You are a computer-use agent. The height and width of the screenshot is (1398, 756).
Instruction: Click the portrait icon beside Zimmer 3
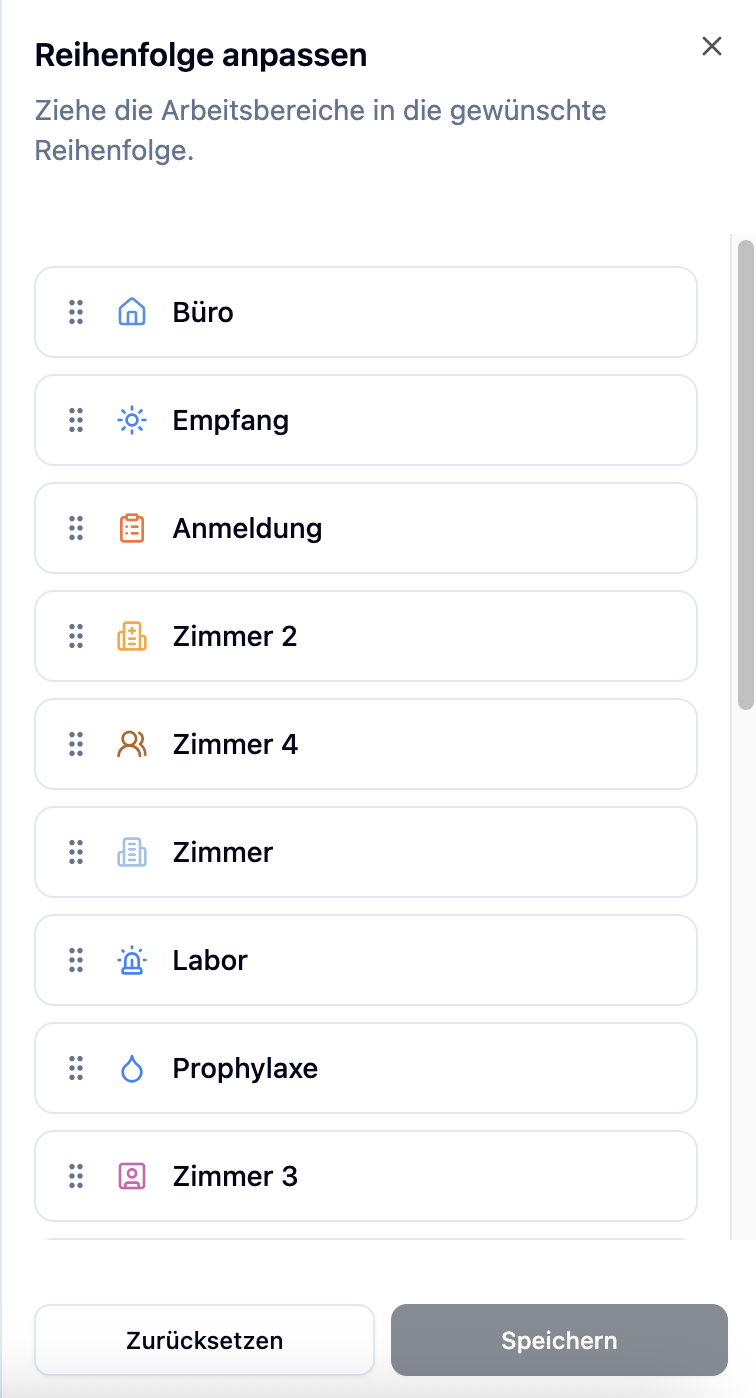coord(132,1176)
